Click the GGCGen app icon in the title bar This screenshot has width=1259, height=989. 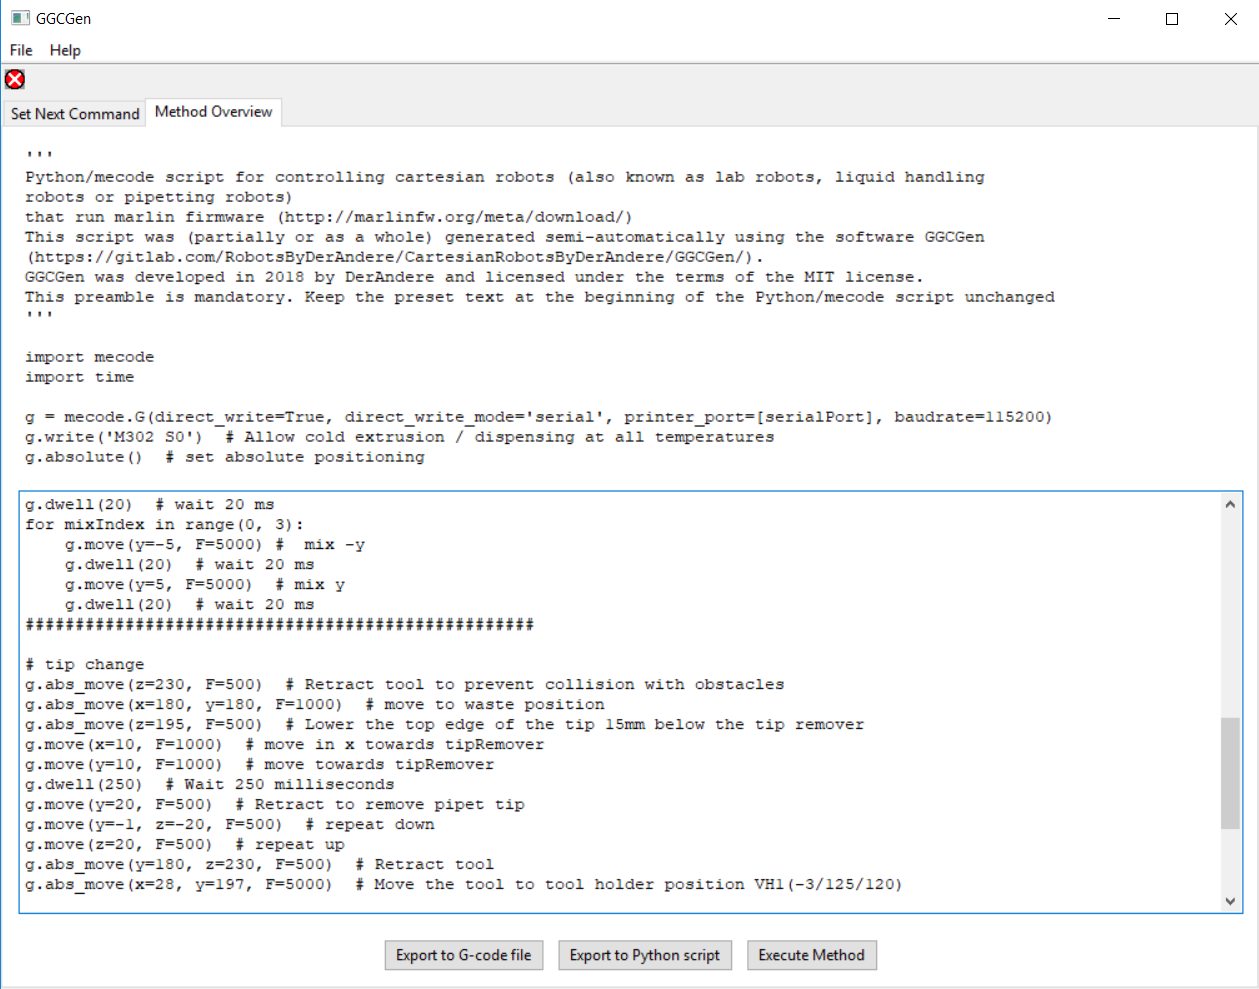(x=20, y=19)
